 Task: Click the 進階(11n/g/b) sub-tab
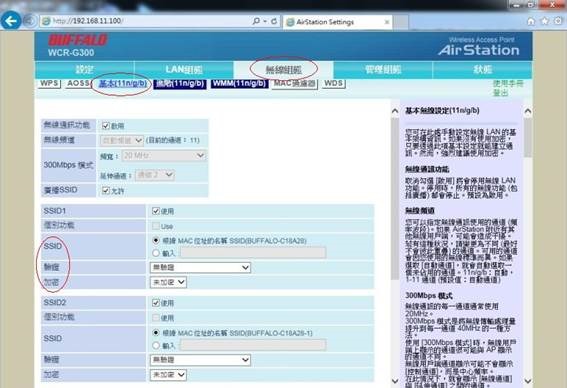180,84
